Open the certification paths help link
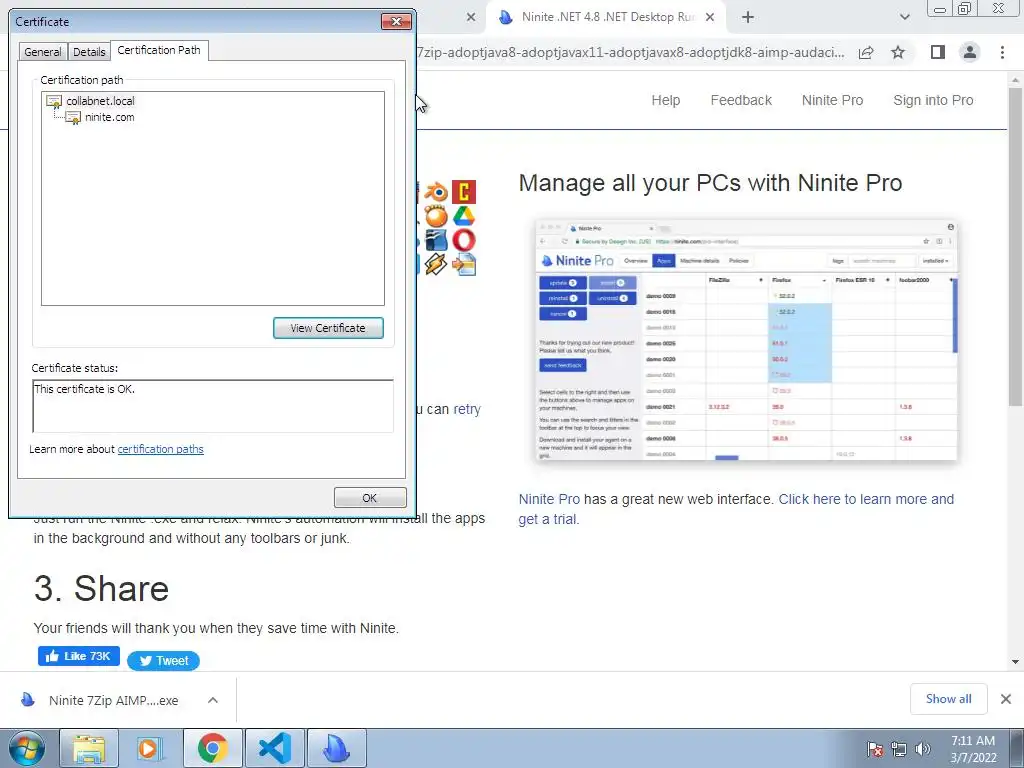1024x768 pixels. click(x=161, y=449)
